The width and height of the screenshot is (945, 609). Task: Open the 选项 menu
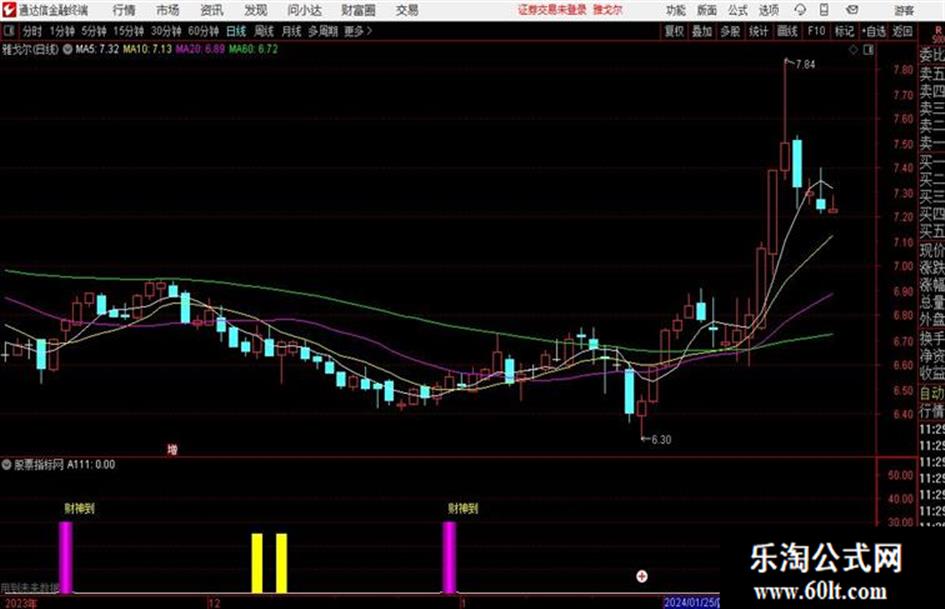click(x=769, y=10)
